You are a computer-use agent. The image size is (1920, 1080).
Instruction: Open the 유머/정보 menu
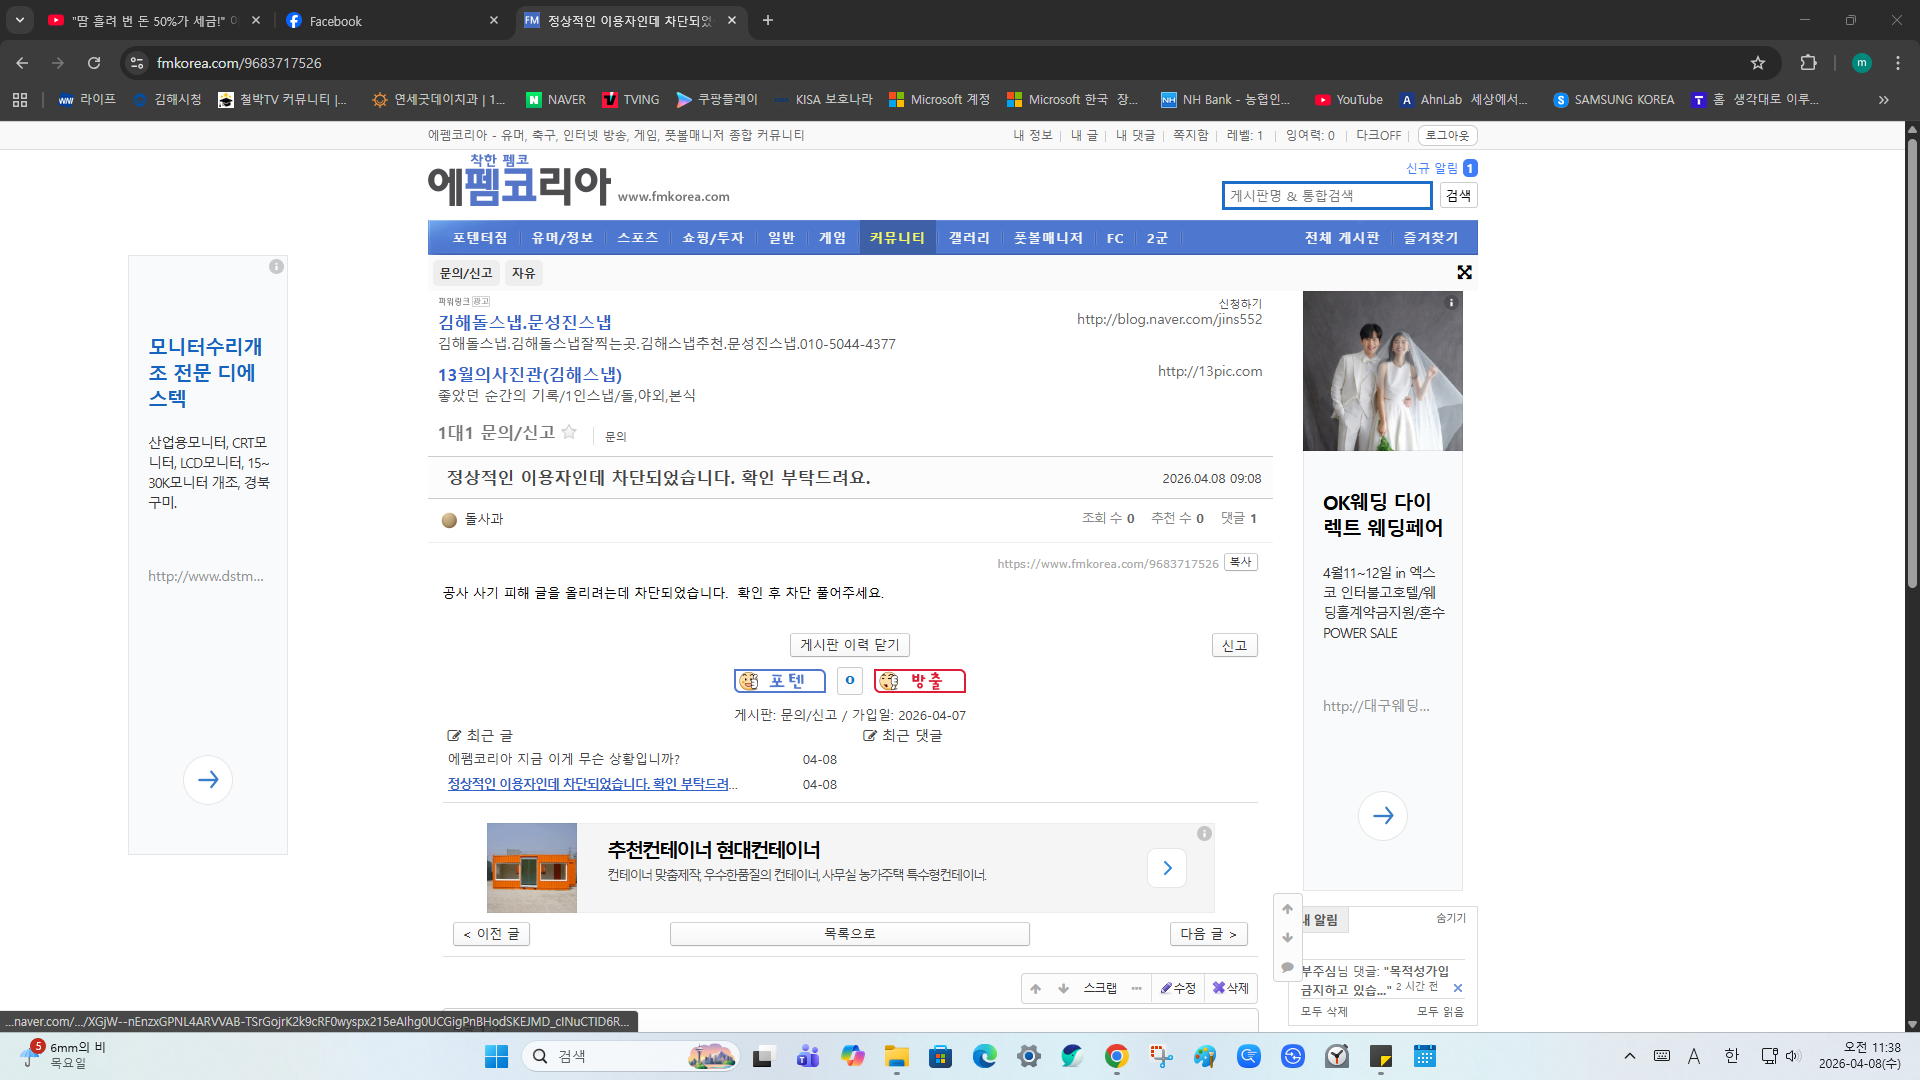[x=562, y=238]
